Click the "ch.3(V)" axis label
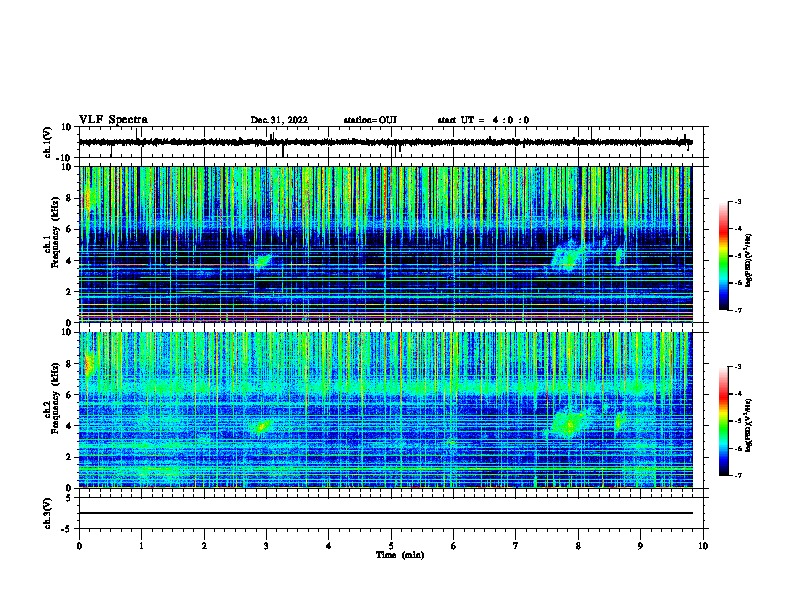The height and width of the screenshot is (612, 792). [x=48, y=513]
